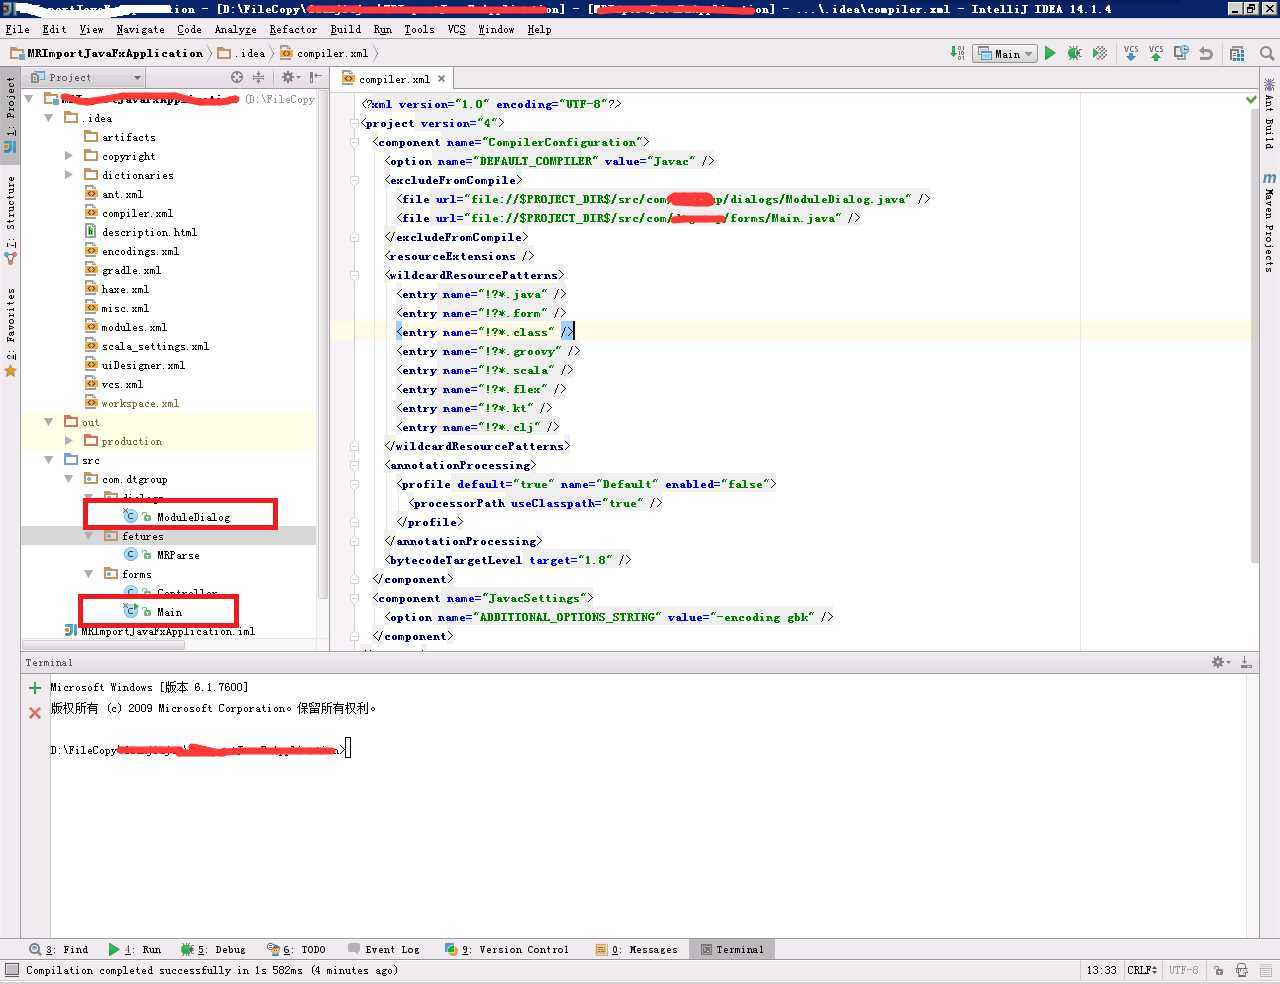Image resolution: width=1280 pixels, height=984 pixels.
Task: Click the VCS commit changes icon
Action: [1156, 53]
